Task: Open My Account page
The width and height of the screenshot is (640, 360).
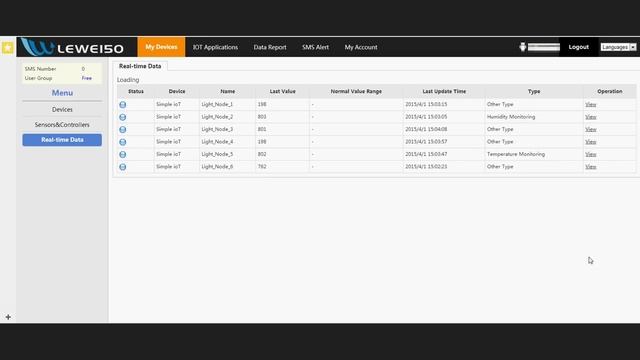Action: [361, 47]
